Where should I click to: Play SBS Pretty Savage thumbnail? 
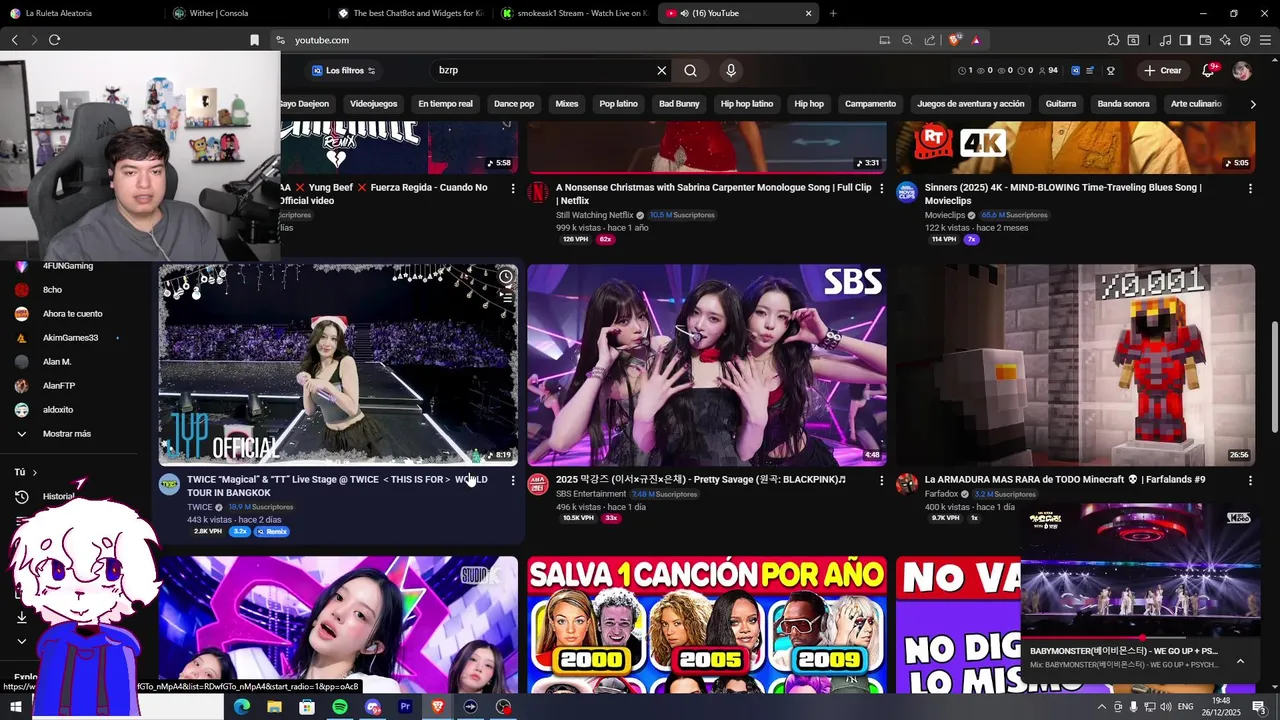click(707, 365)
